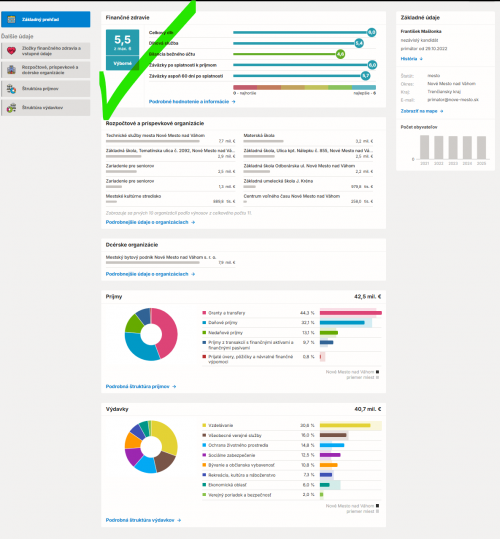Click the Príjmy total 42,5 mil. €
This screenshot has width=500, height=539.
[x=367, y=297]
